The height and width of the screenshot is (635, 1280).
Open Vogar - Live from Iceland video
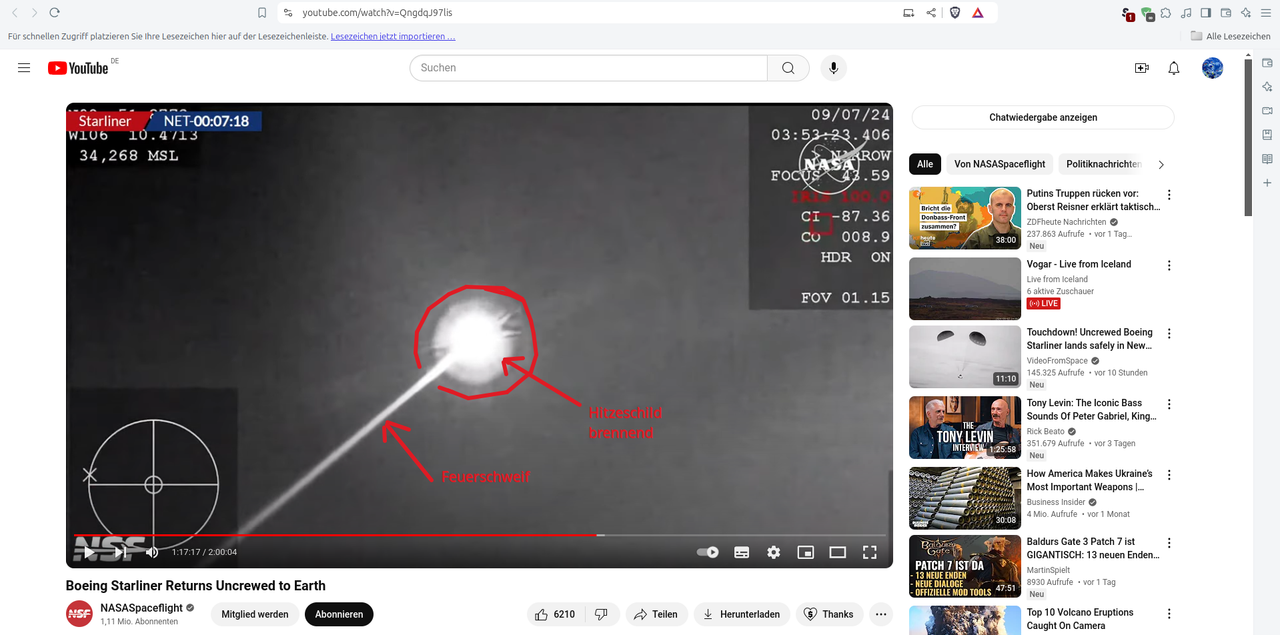[964, 289]
